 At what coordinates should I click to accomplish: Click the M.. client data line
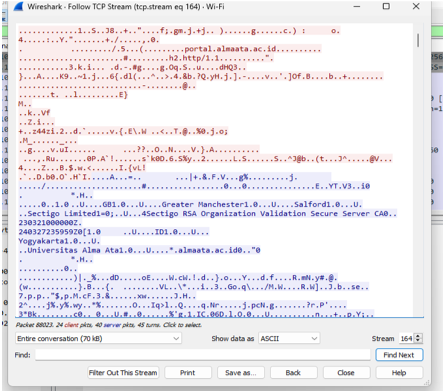click(25, 104)
